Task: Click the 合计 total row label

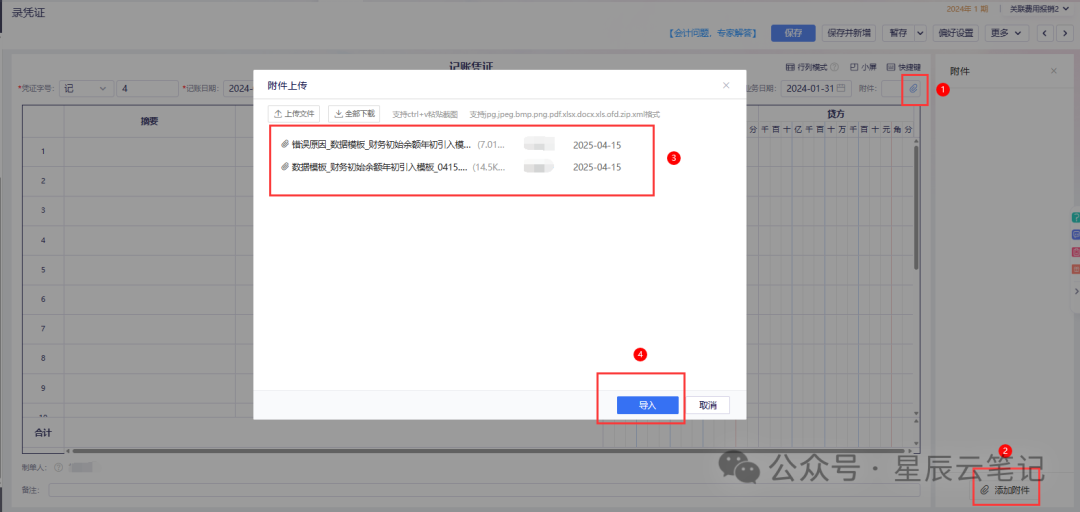Action: pos(43,432)
